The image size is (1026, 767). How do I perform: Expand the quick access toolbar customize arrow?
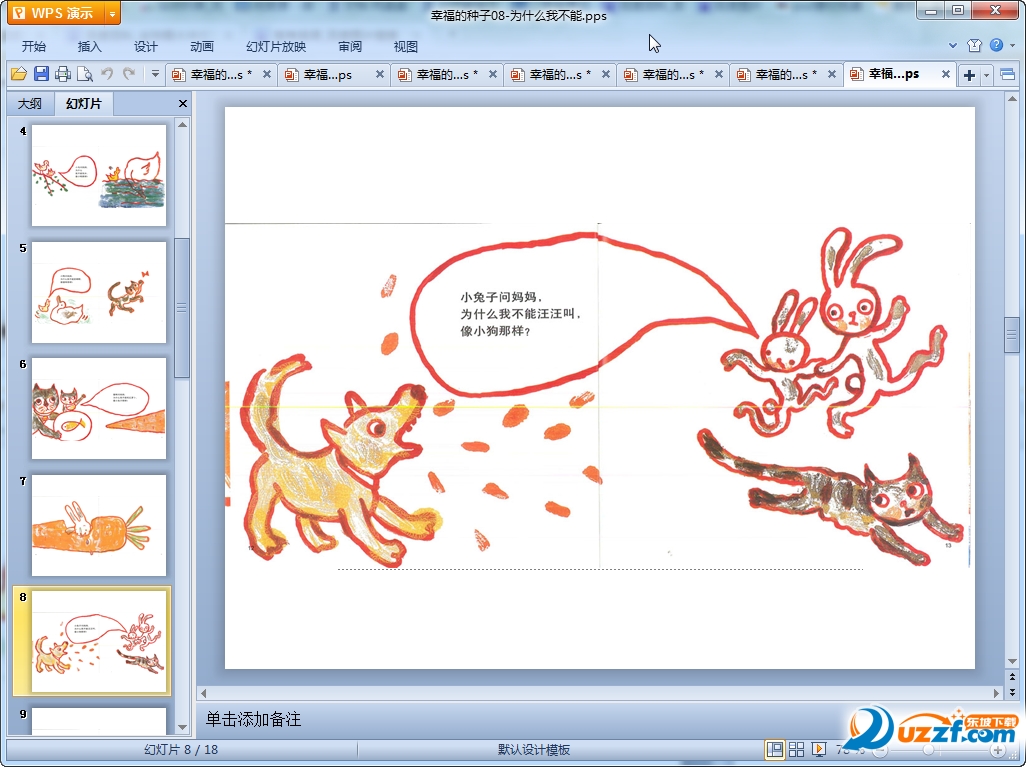(x=155, y=74)
